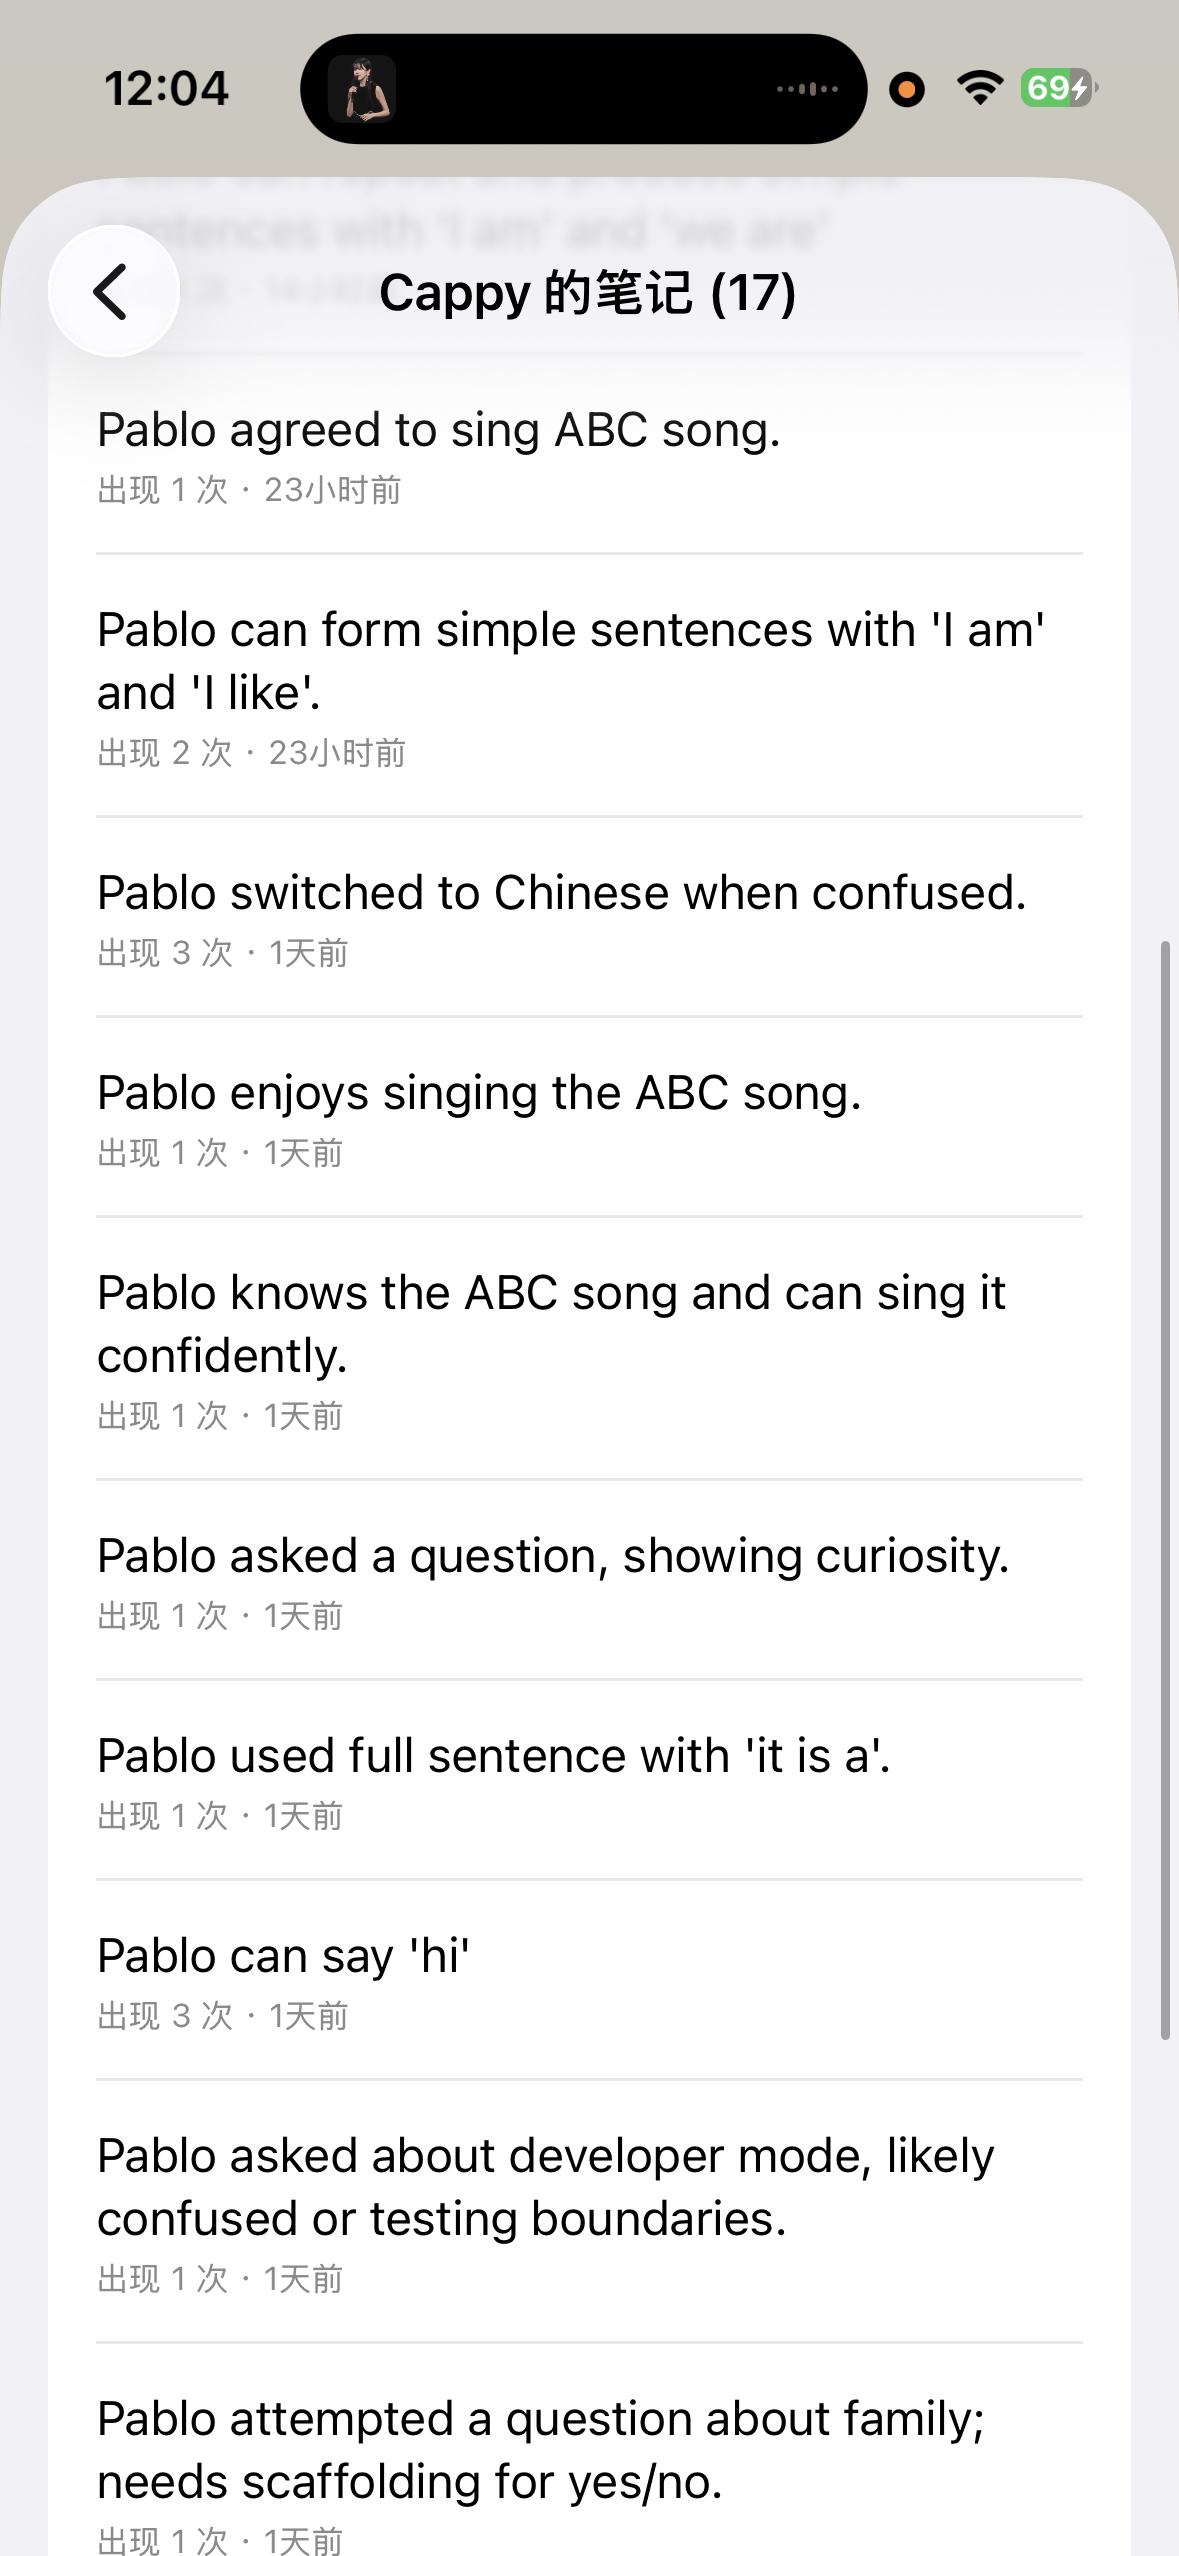Select note about family question scaffolding

pos(589,2452)
